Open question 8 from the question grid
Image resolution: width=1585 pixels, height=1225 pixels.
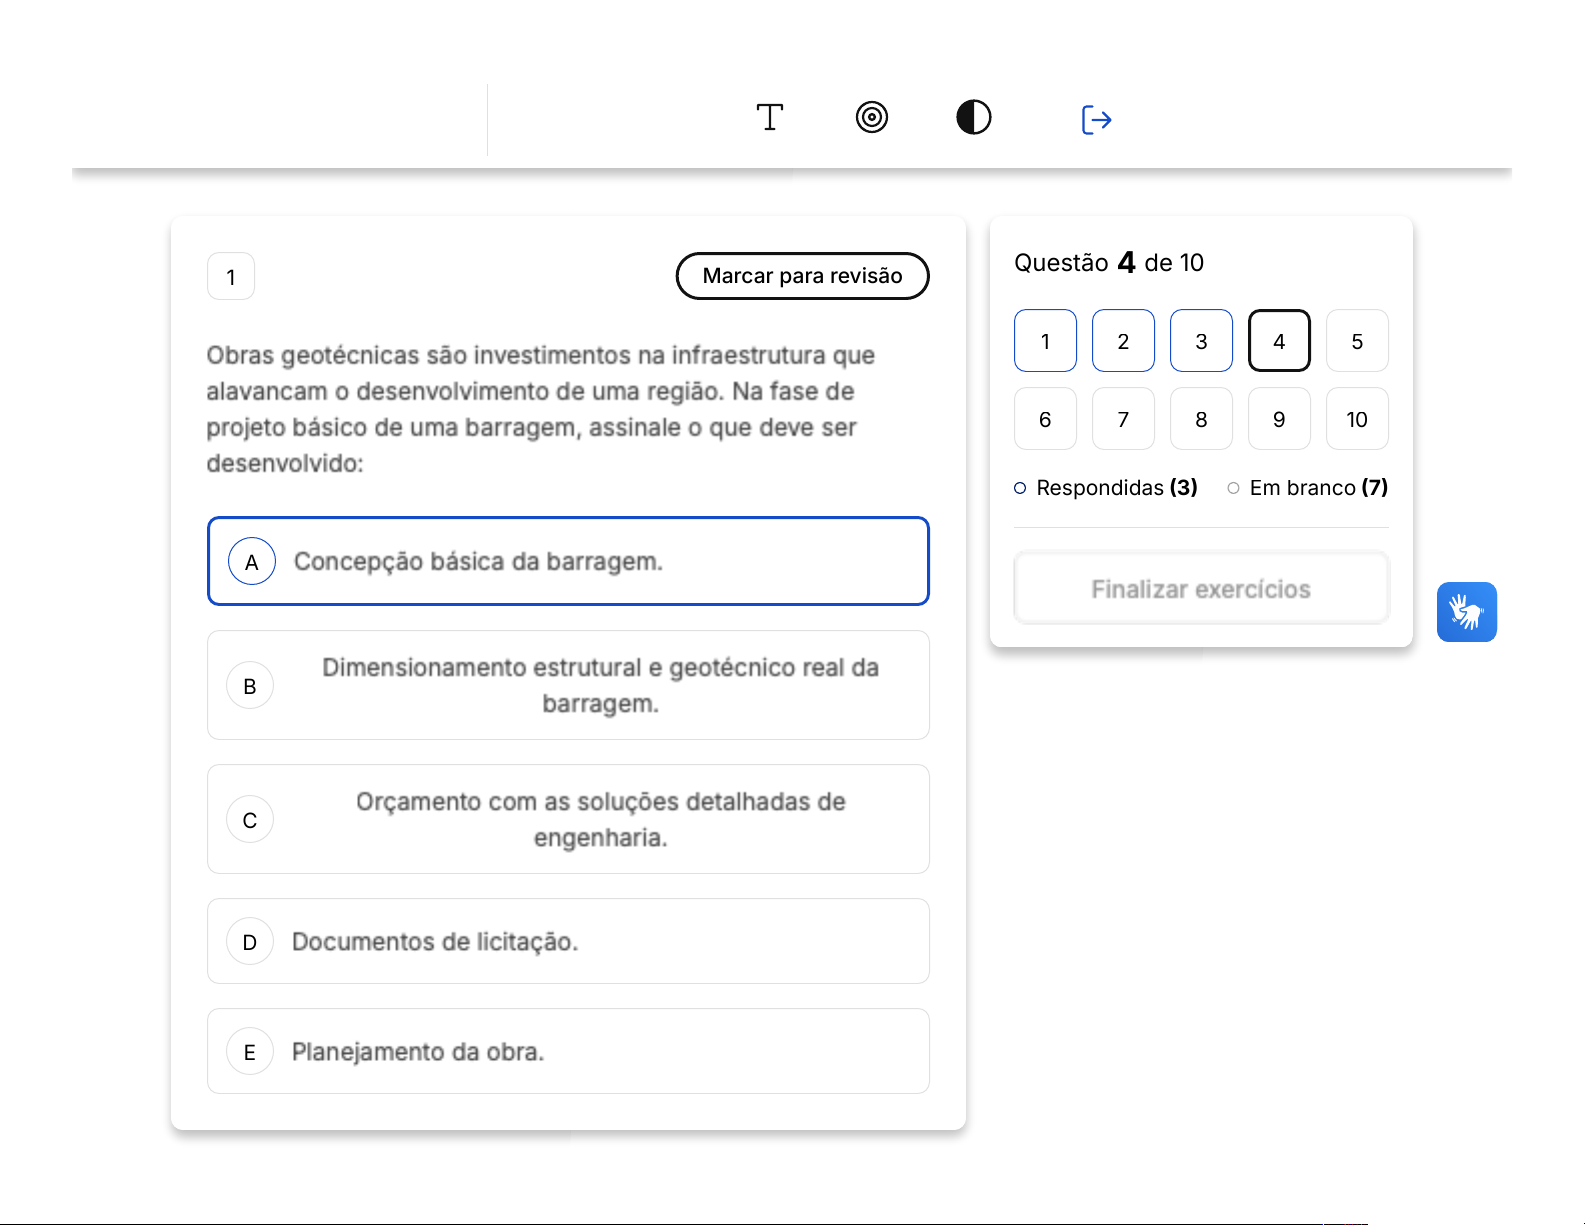[1201, 419]
